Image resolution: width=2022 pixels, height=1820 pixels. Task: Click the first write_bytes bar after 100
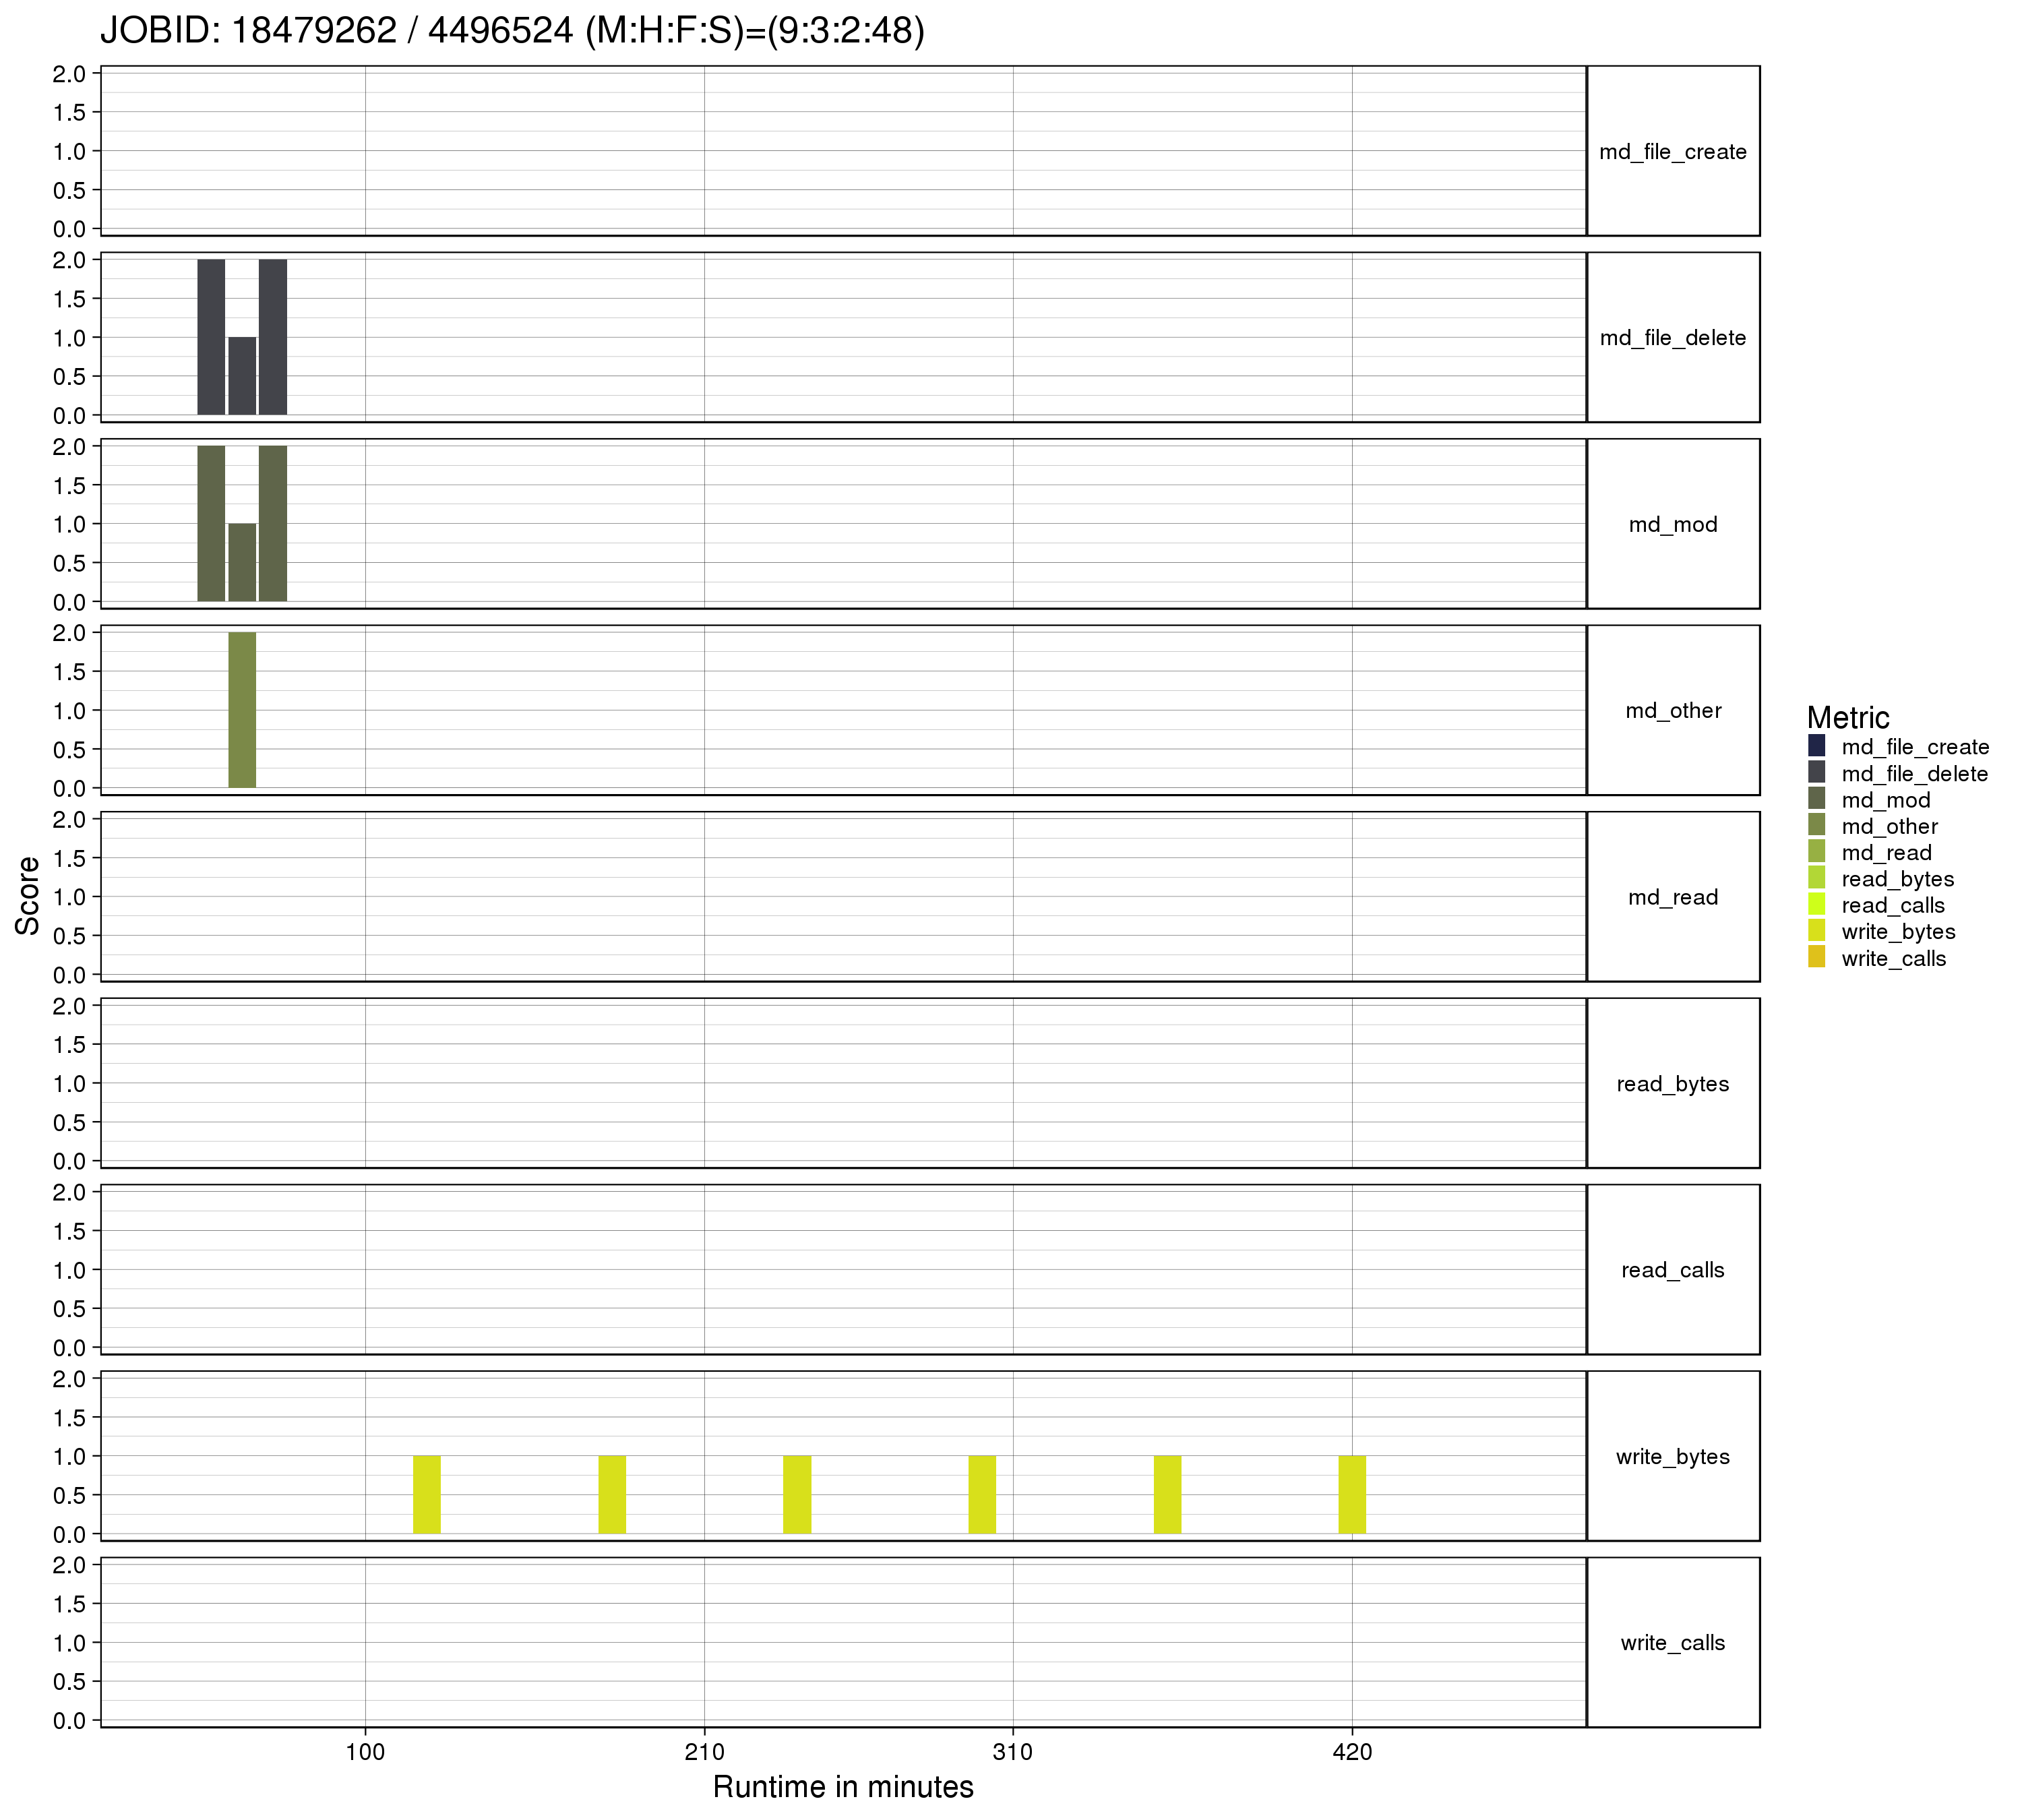click(427, 1494)
